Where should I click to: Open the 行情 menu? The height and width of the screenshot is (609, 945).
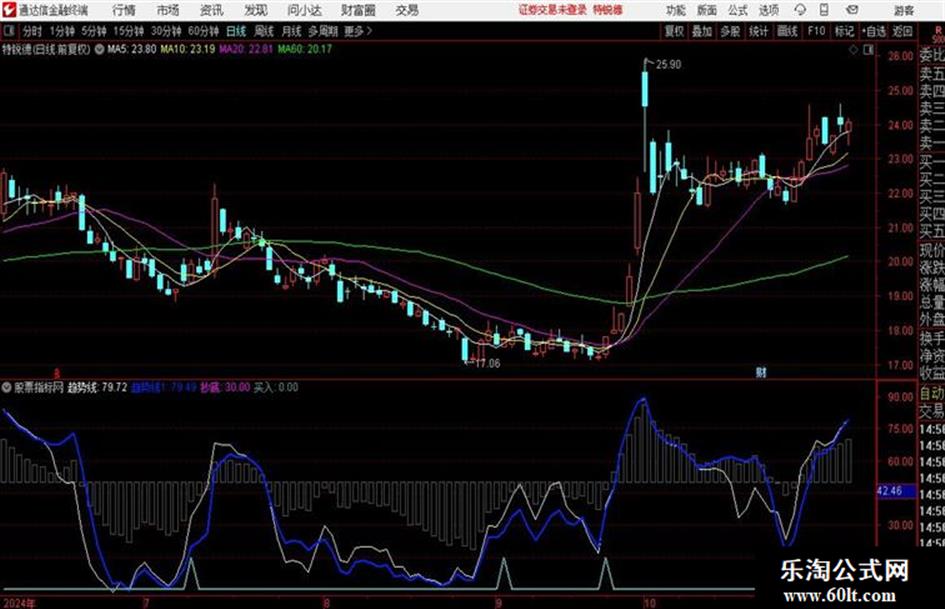pos(124,10)
